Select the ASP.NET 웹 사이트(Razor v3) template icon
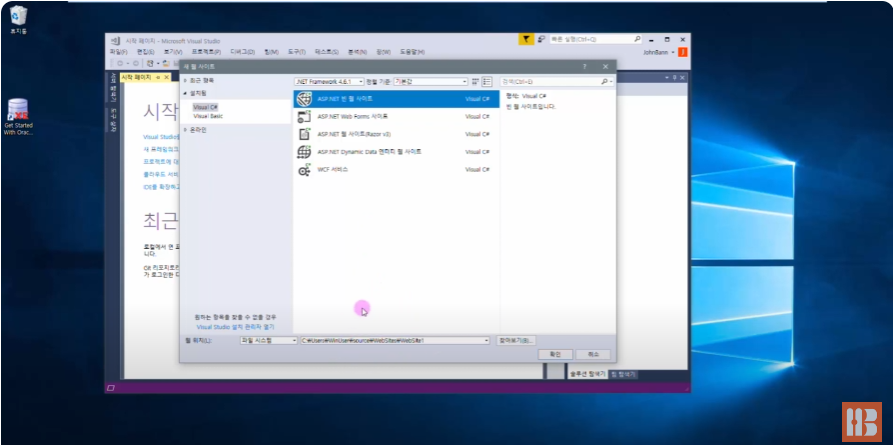 click(x=305, y=134)
